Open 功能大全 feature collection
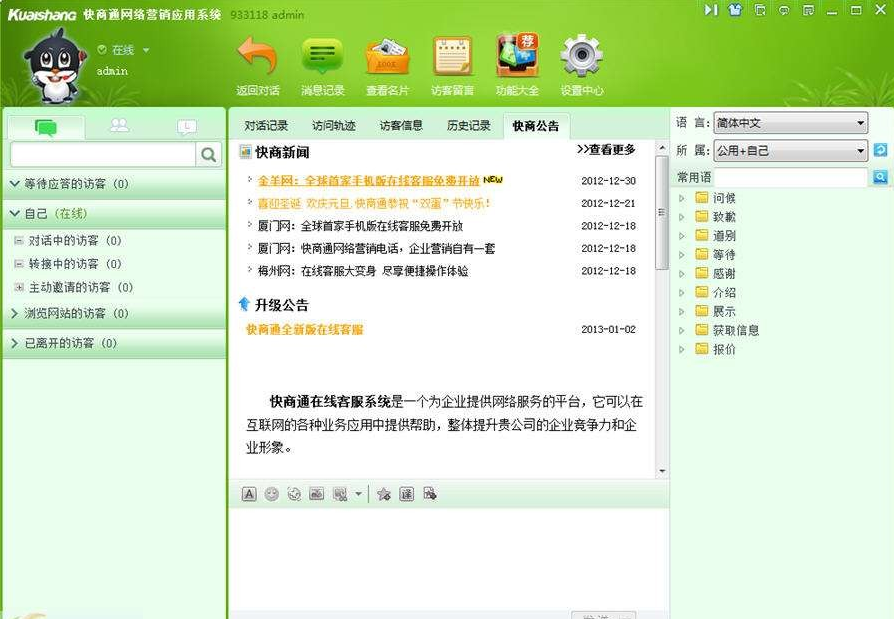The image size is (894, 619). pyautogui.click(x=517, y=56)
